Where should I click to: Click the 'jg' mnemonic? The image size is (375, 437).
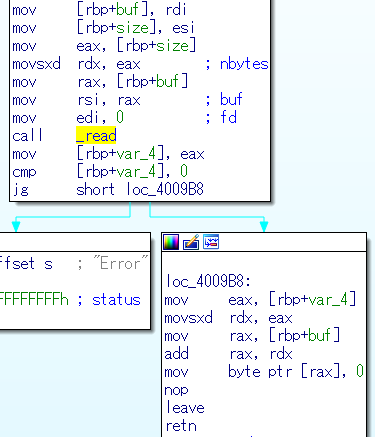(20, 190)
